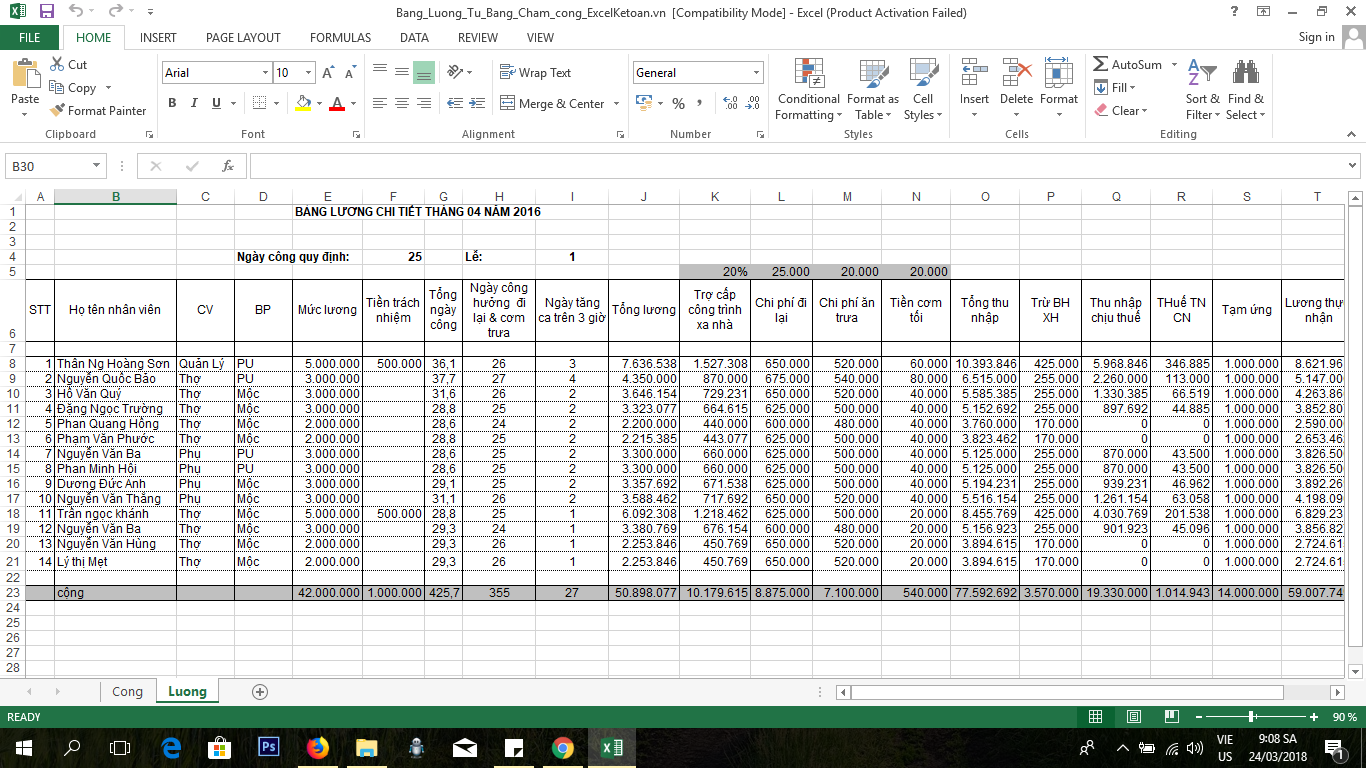Click the Sign in link

pos(1316,37)
